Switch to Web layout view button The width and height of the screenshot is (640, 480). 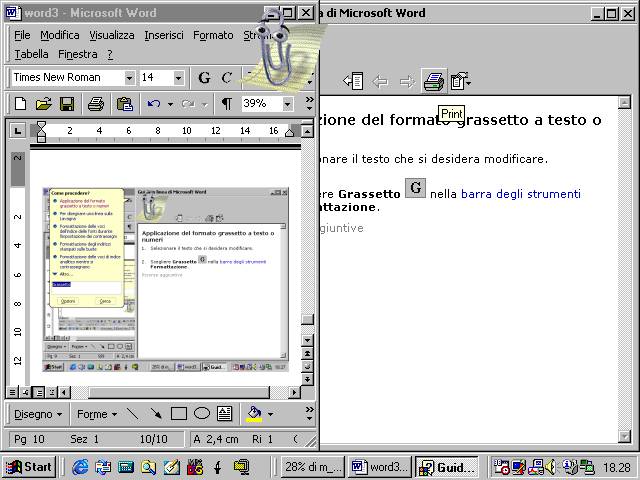(25, 392)
